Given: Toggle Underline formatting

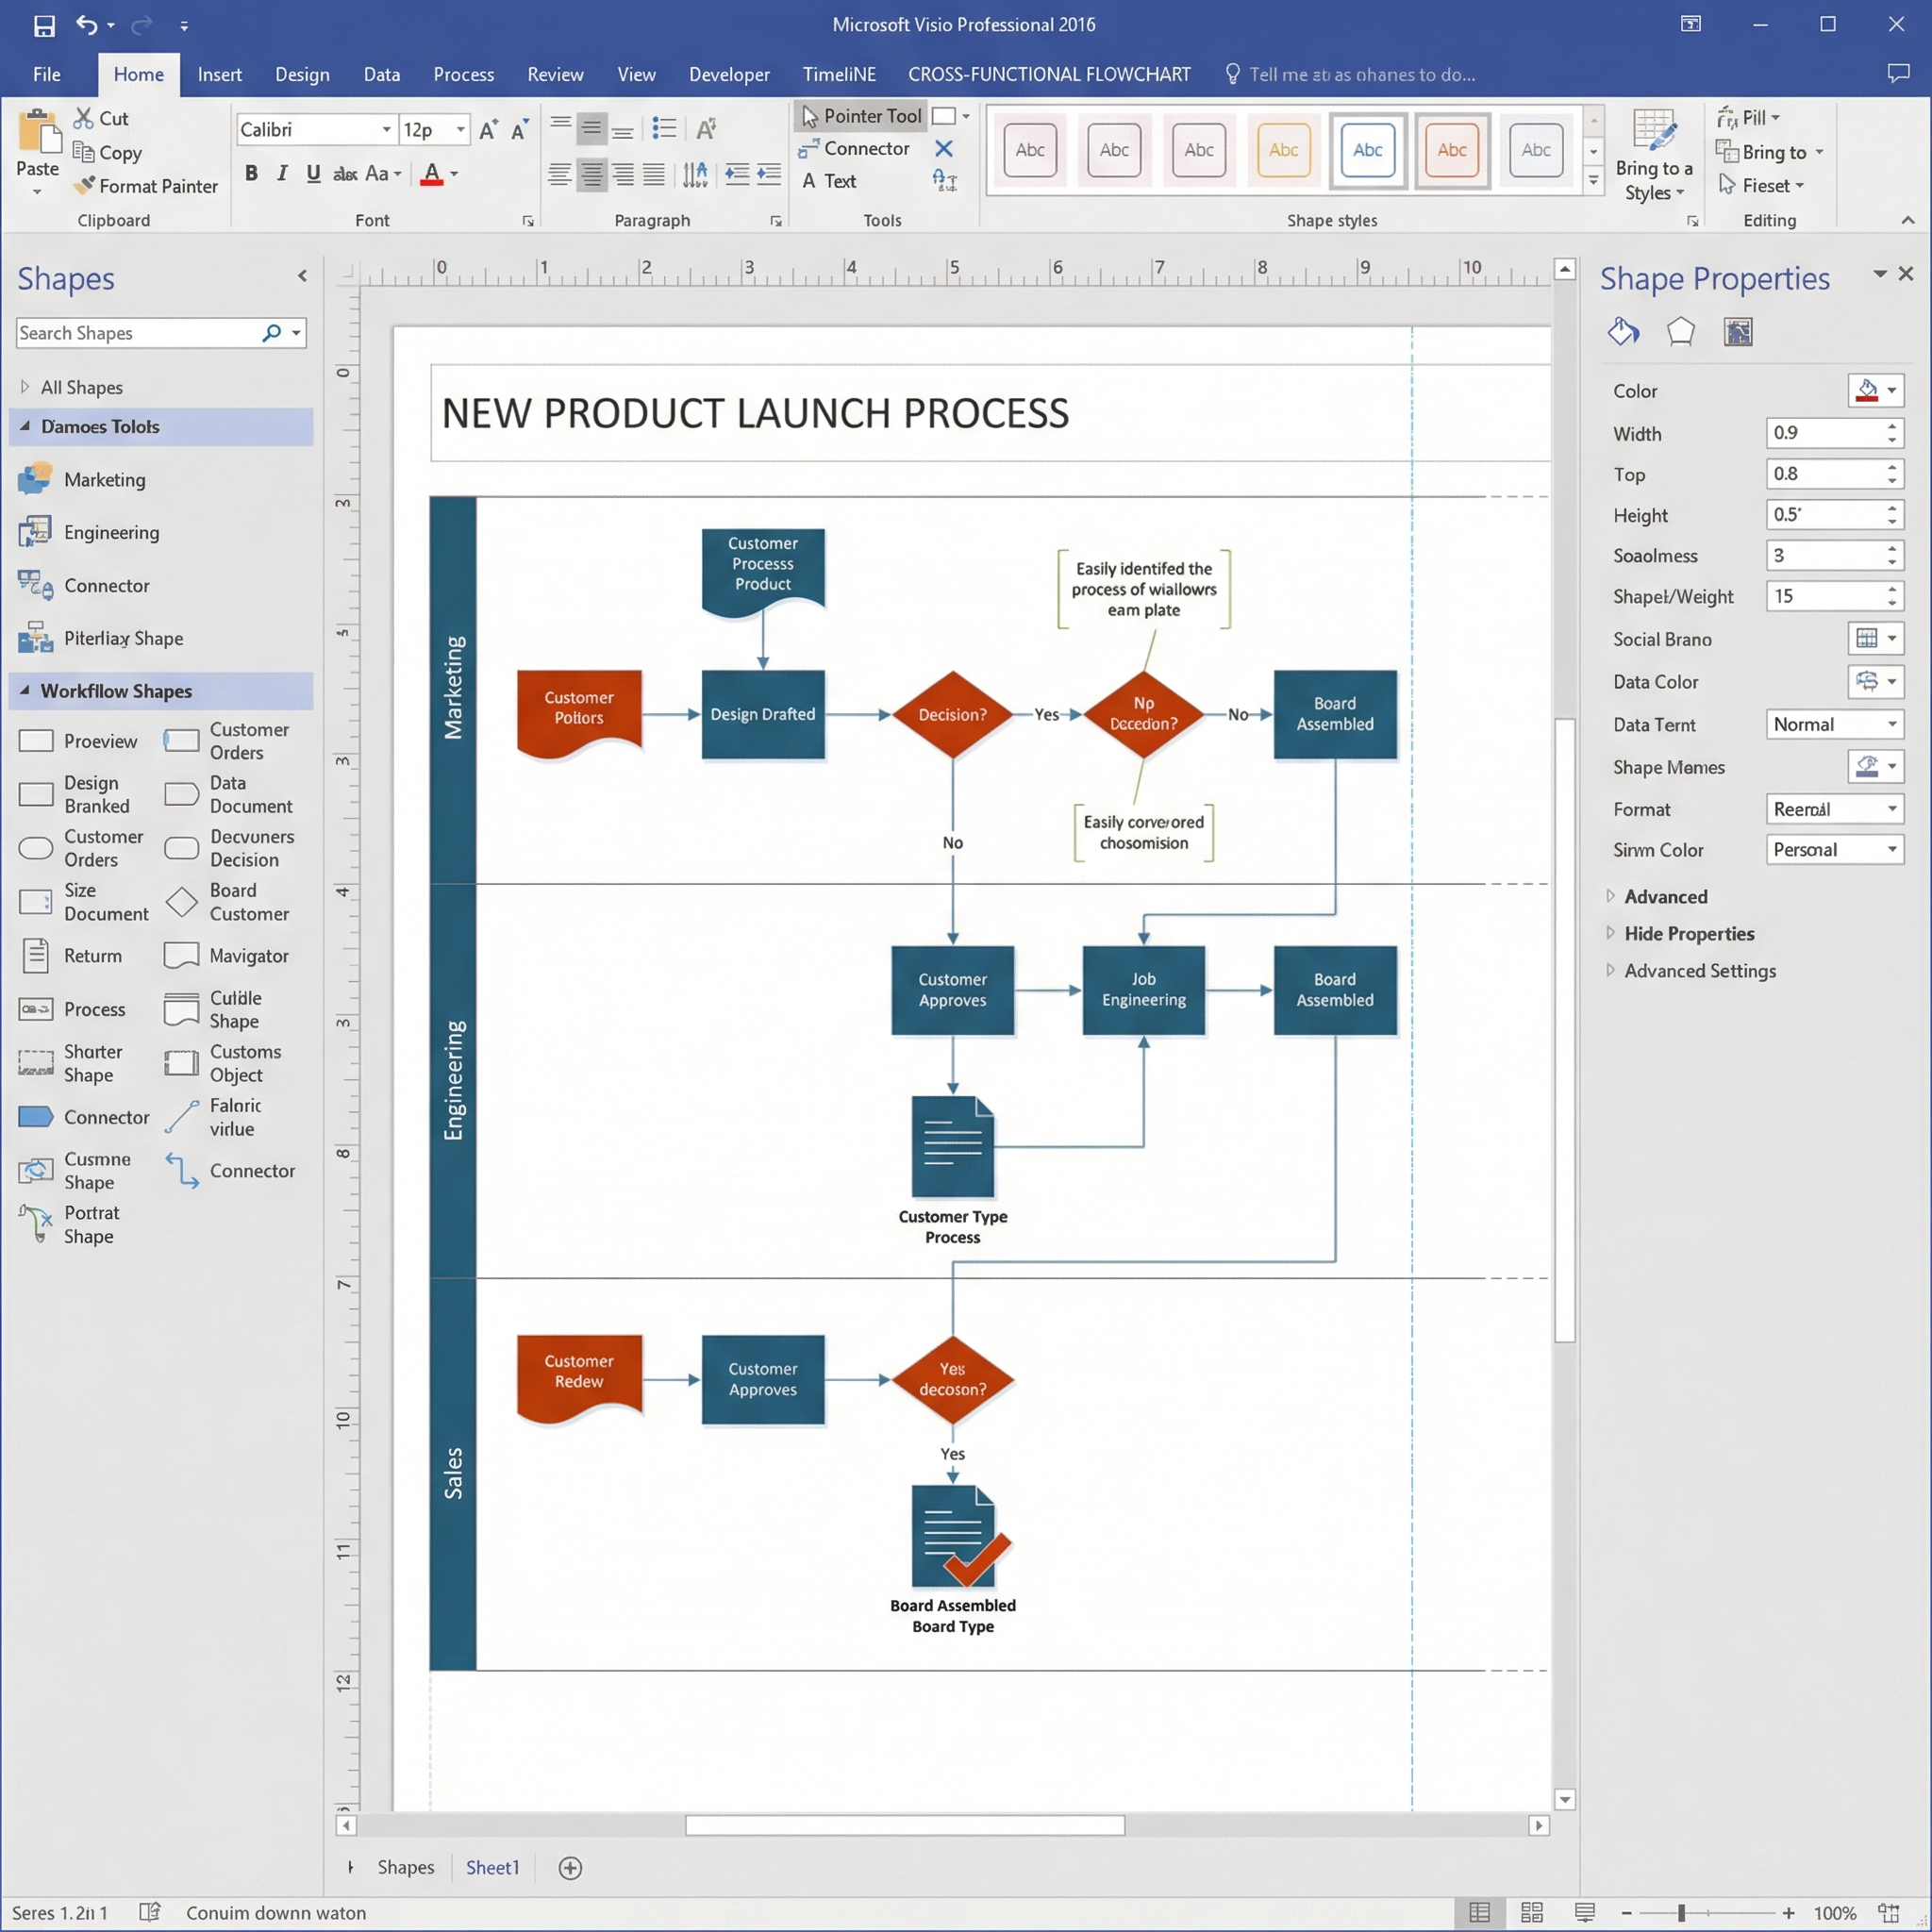Looking at the screenshot, I should point(313,173).
